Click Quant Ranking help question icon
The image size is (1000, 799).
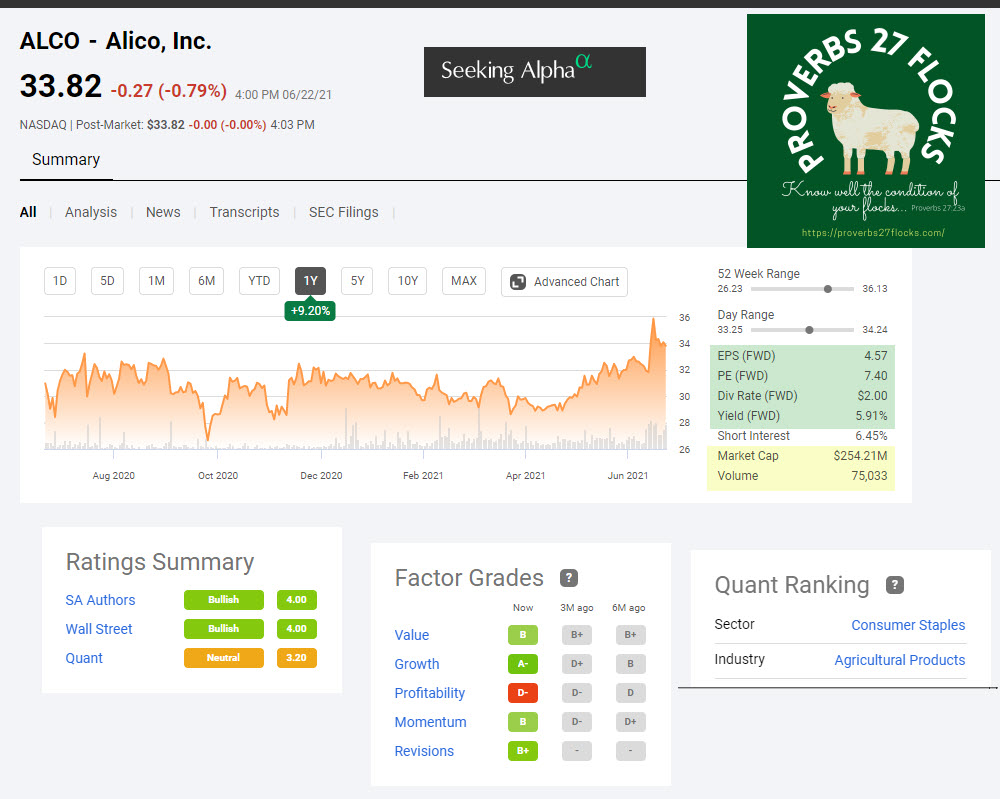tap(895, 585)
